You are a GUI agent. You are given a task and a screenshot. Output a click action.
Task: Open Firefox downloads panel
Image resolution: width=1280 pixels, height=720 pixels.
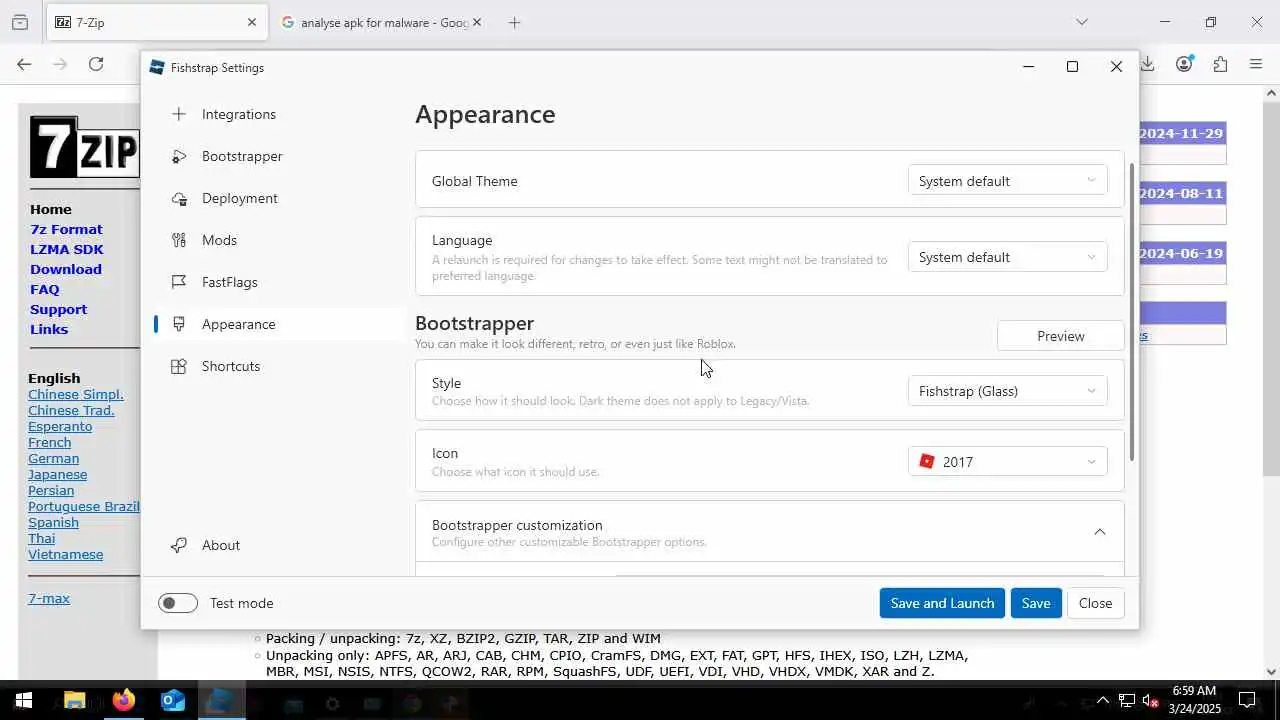(x=1148, y=64)
